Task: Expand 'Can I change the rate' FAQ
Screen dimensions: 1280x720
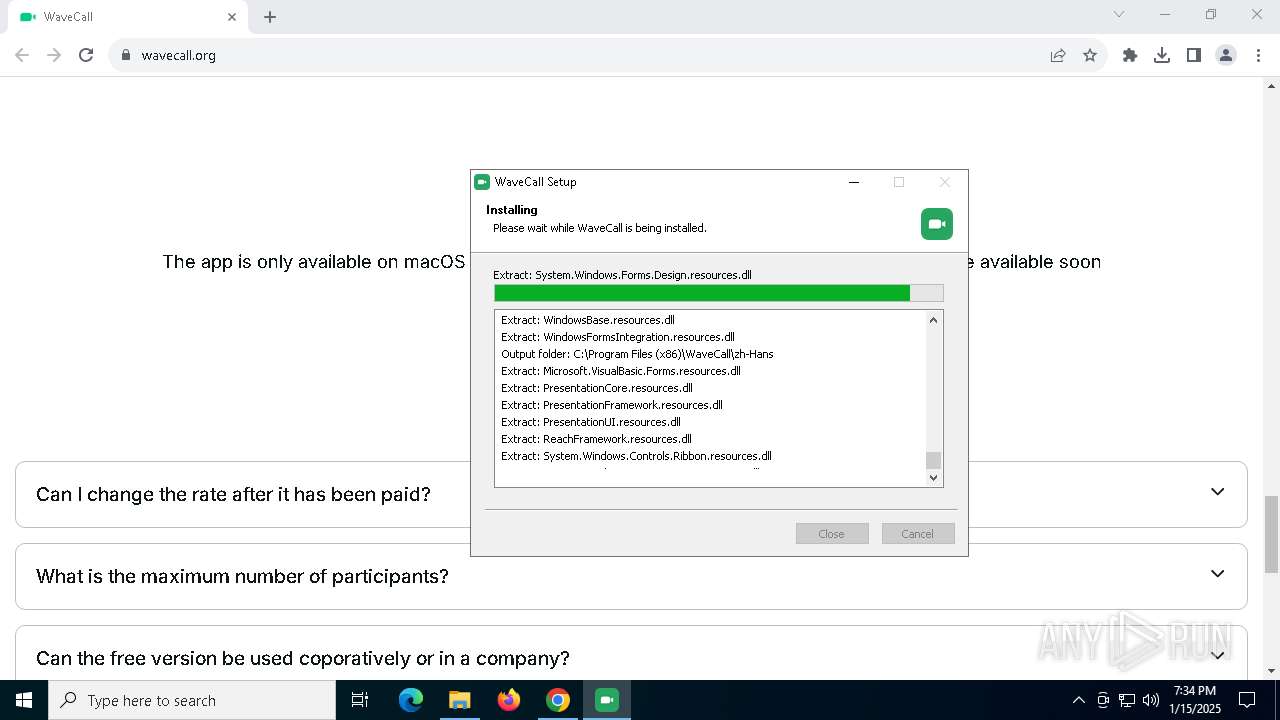Action: [x=631, y=494]
